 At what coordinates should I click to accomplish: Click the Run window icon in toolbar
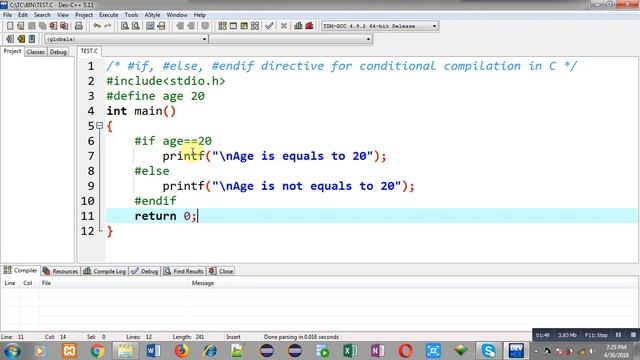point(233,26)
